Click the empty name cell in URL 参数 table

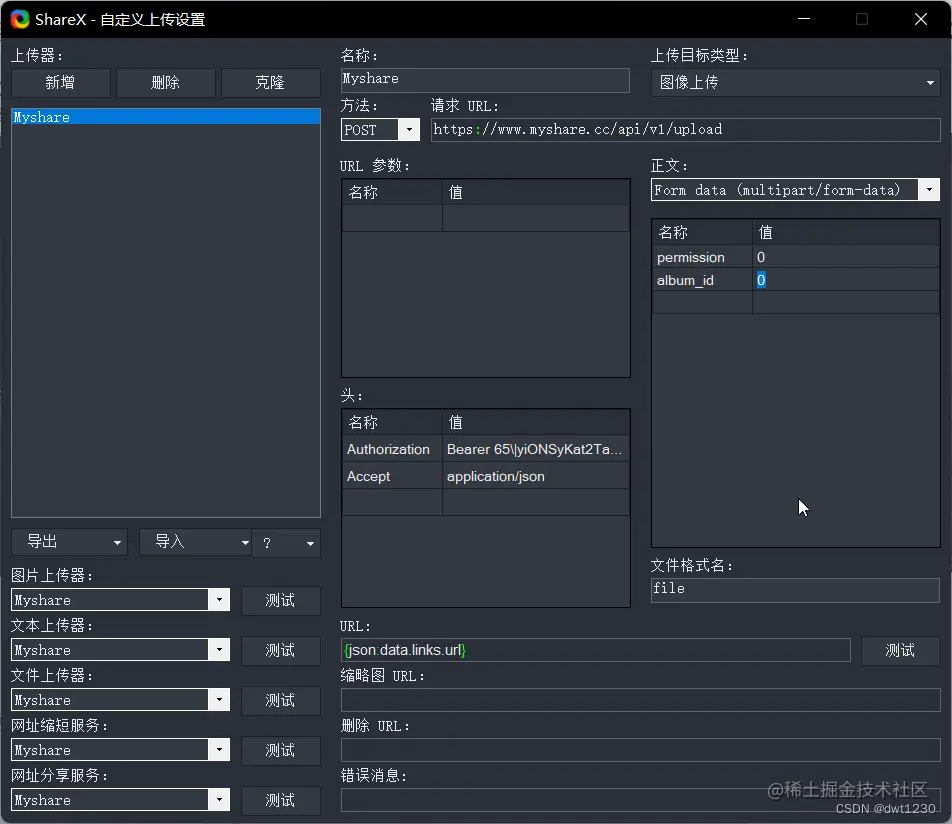click(x=392, y=218)
